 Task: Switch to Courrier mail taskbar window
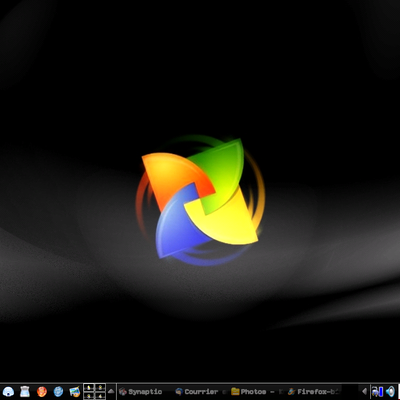(201, 392)
